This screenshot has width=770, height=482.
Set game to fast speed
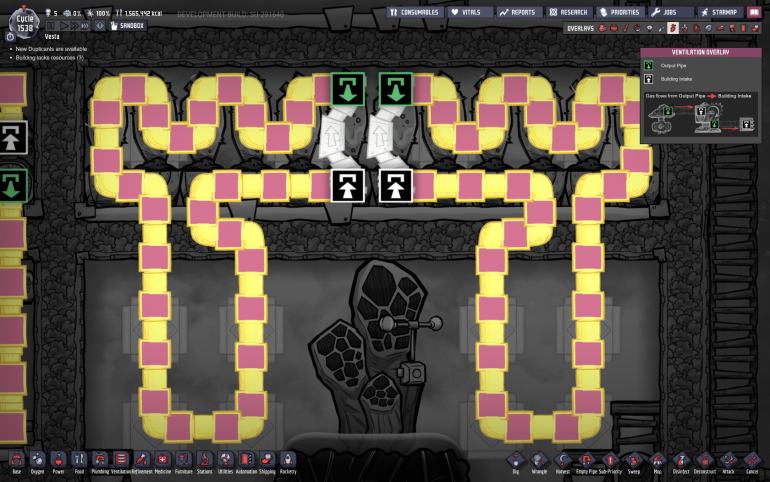pos(74,26)
